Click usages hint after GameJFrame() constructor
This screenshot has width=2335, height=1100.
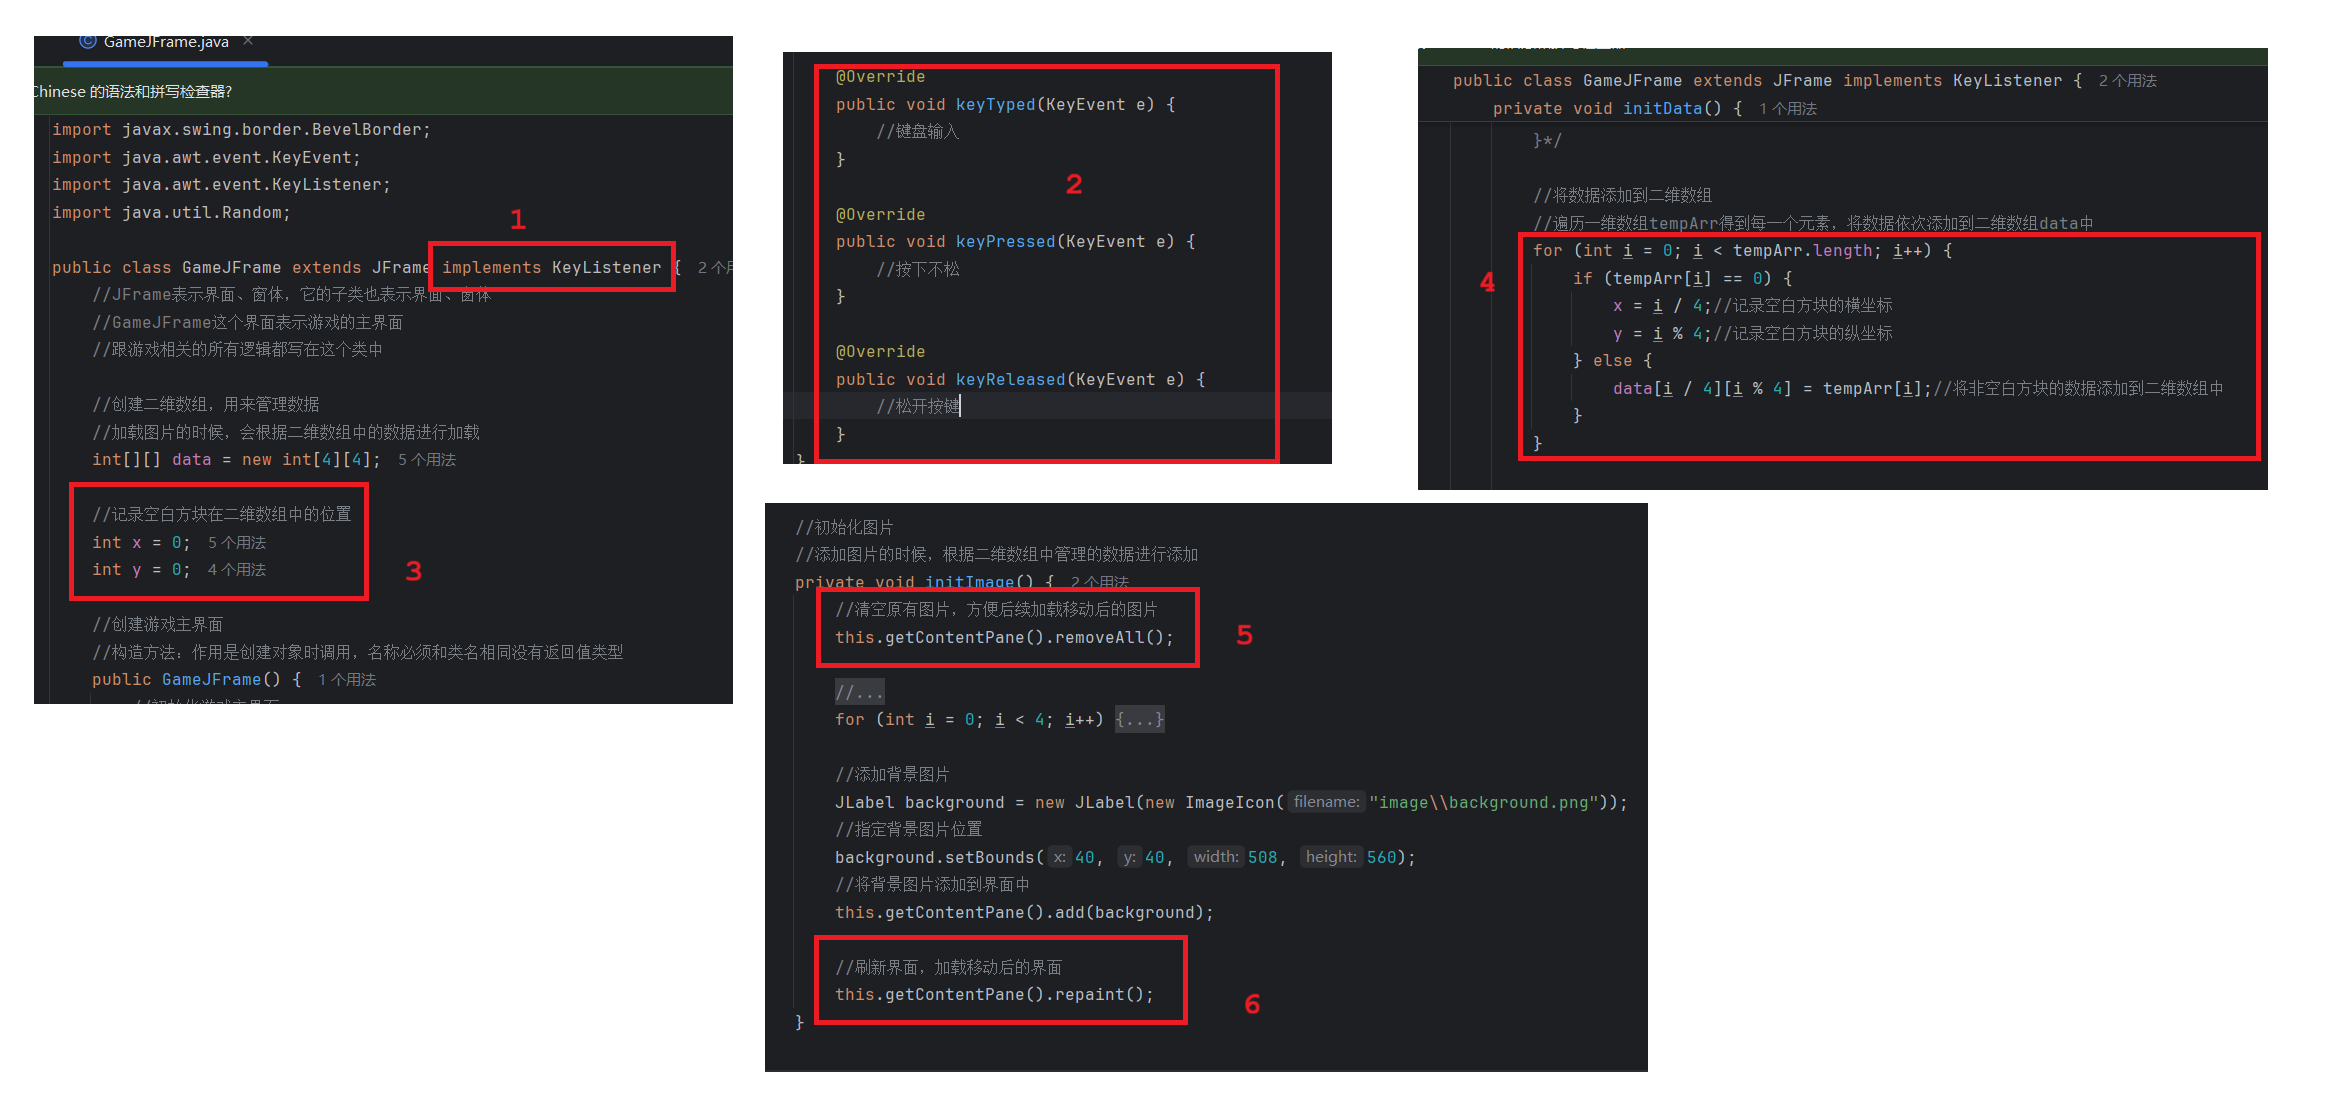347,680
